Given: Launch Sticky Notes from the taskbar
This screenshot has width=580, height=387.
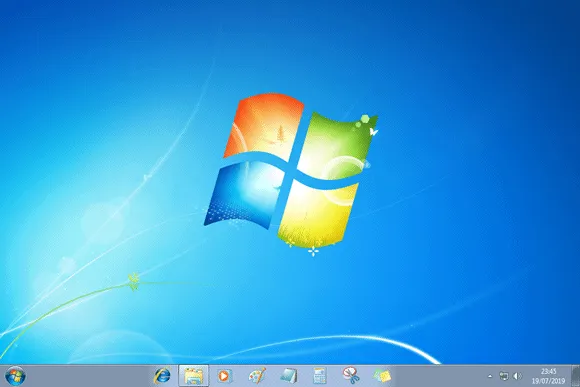Looking at the screenshot, I should (x=382, y=376).
